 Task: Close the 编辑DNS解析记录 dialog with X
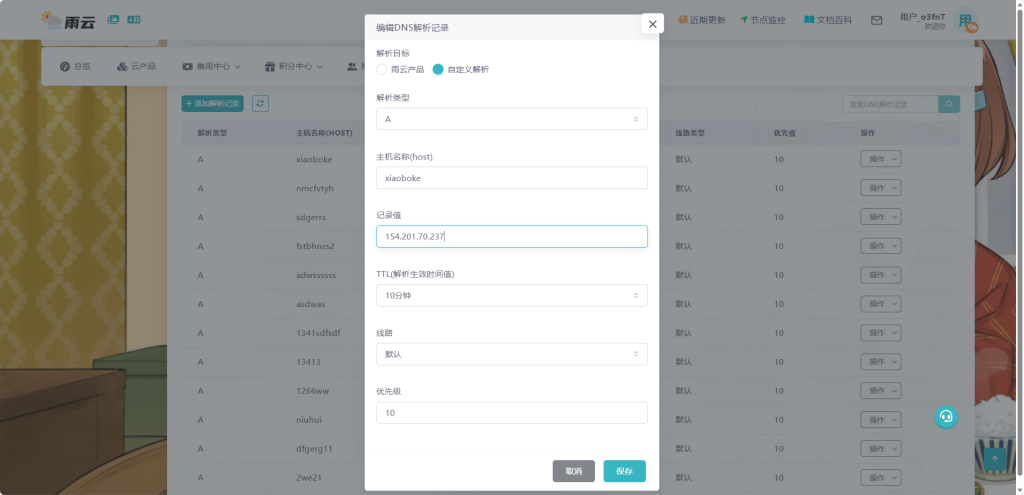tap(652, 24)
